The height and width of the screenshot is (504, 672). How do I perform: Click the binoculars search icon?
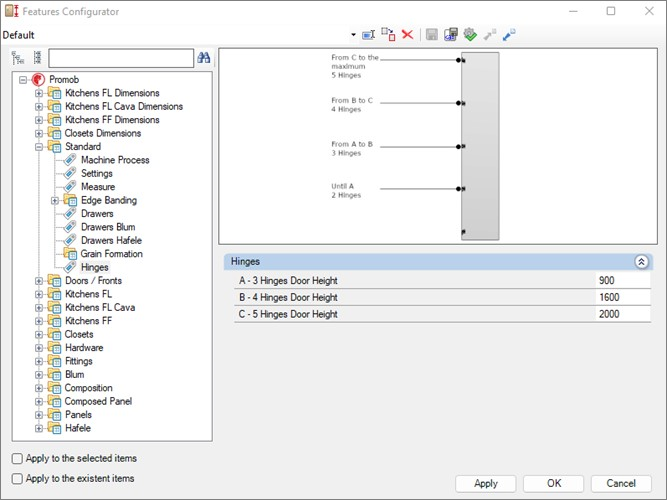tap(204, 57)
